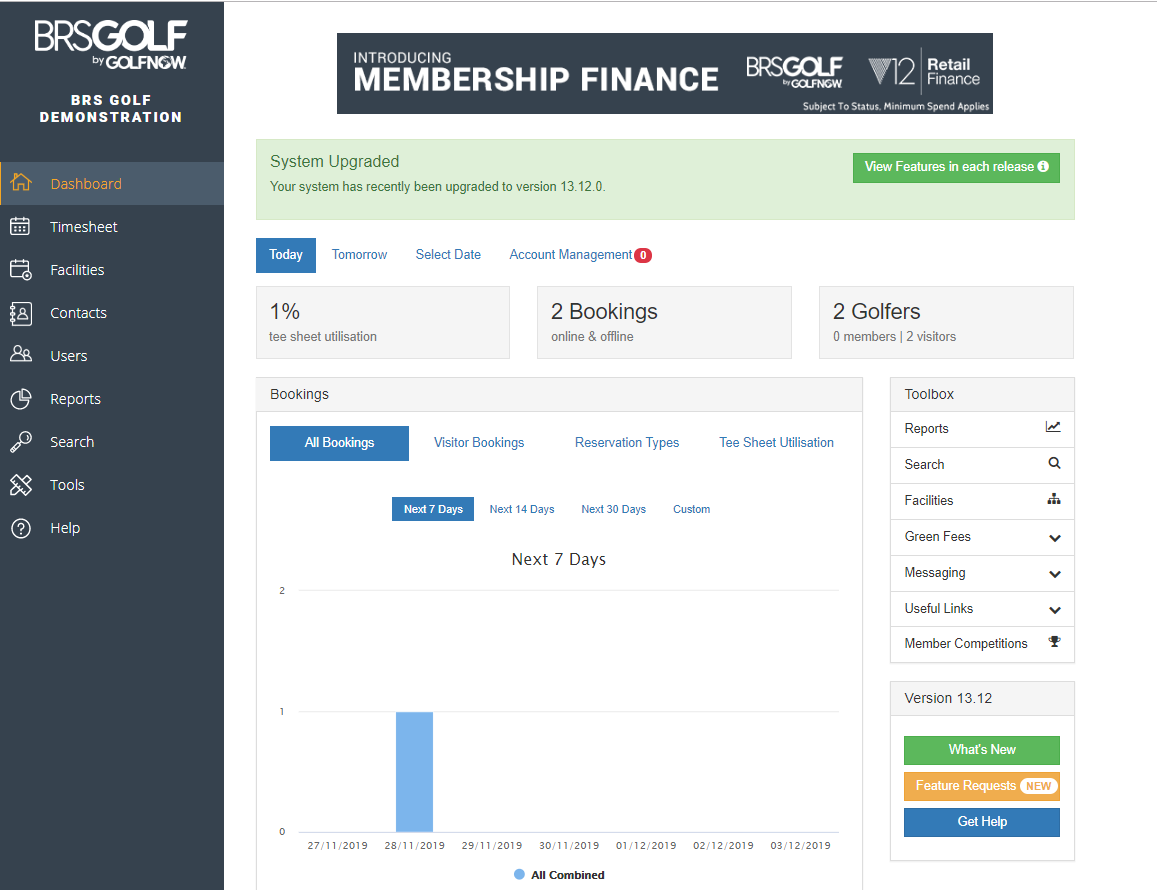Open the Contacts menu item

coord(112,313)
